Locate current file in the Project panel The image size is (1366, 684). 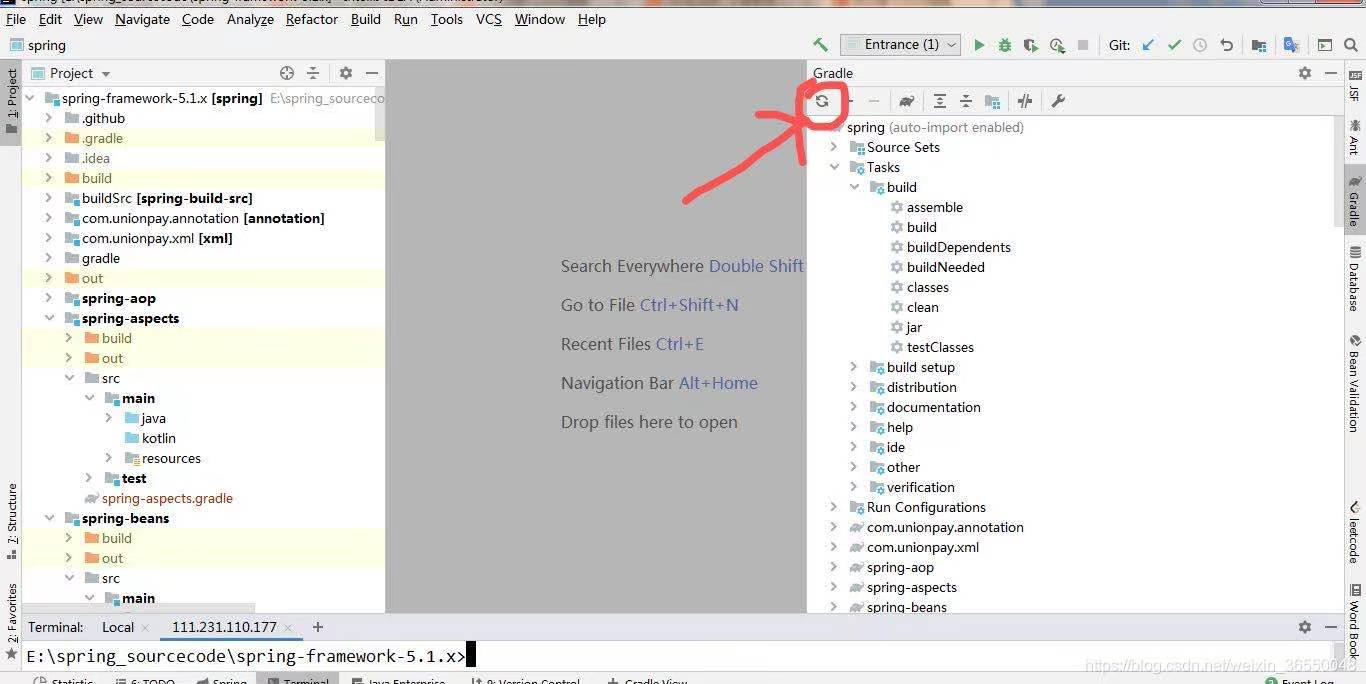pyautogui.click(x=287, y=73)
